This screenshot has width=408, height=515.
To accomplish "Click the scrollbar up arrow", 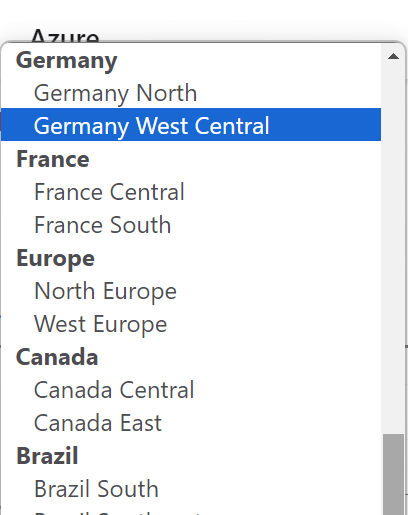I will pos(393,56).
